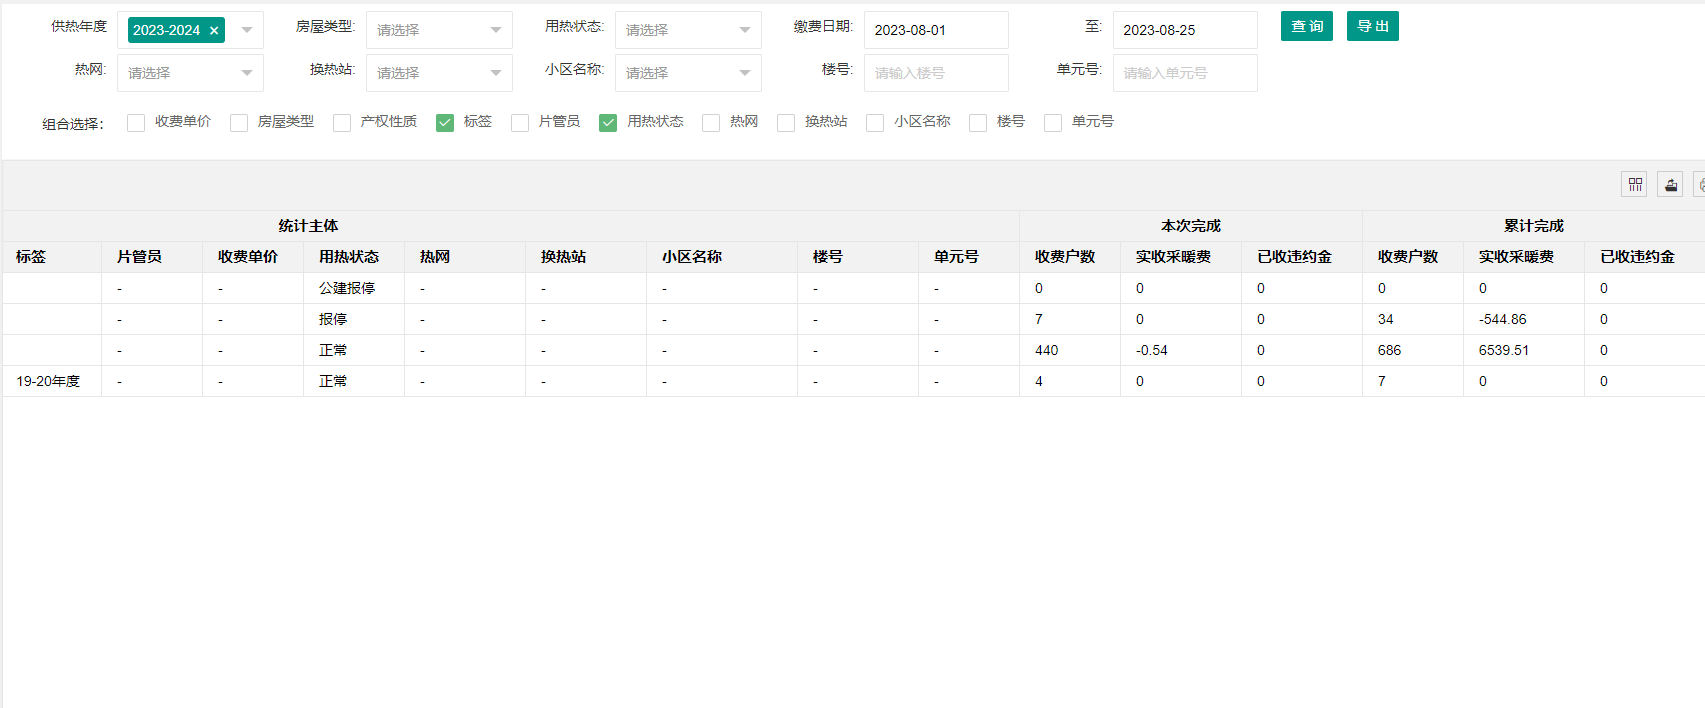Click the -544.86 cumulative fee cell
The image size is (1705, 708).
coord(1524,319)
